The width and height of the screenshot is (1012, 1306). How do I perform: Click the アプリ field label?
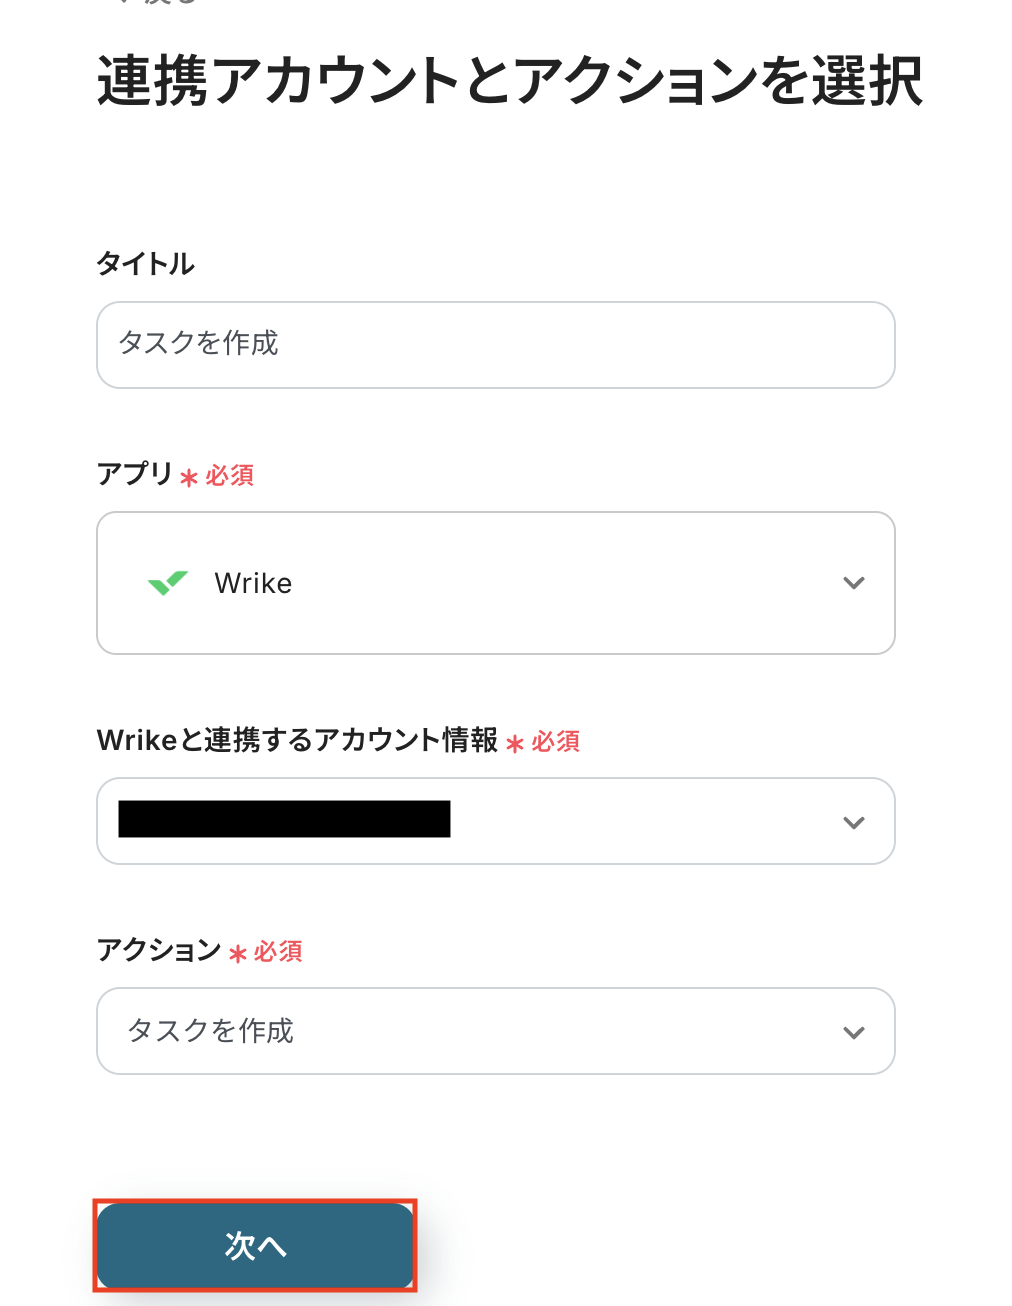coord(135,473)
